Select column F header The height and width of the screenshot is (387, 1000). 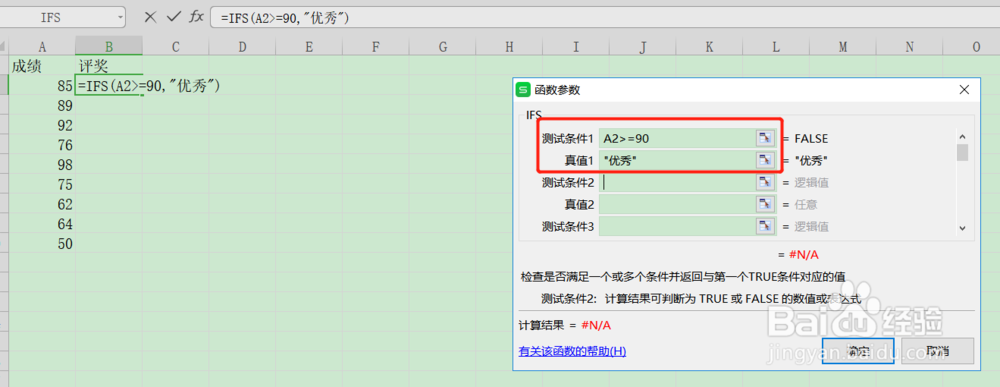[x=376, y=46]
